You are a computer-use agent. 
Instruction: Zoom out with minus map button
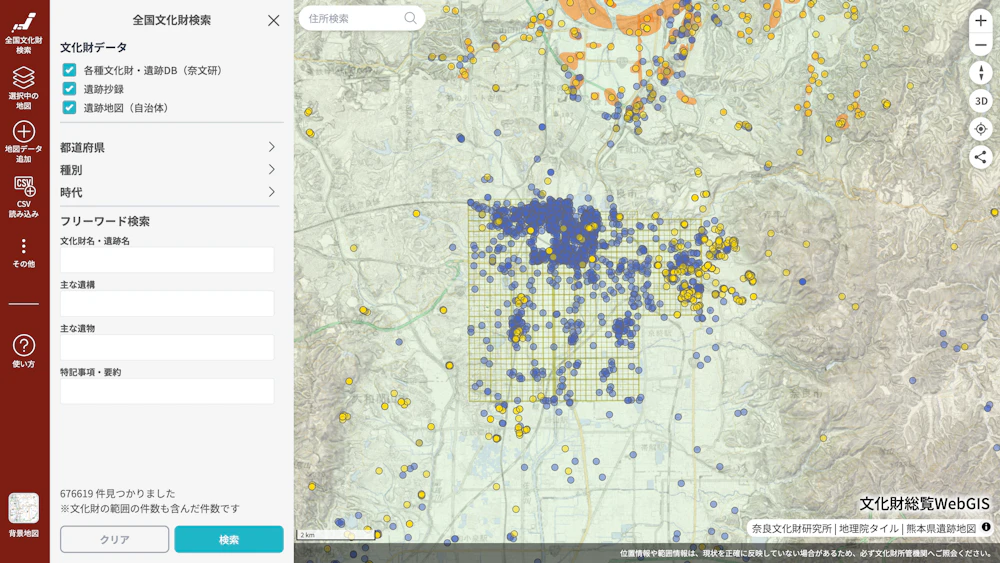[980, 46]
